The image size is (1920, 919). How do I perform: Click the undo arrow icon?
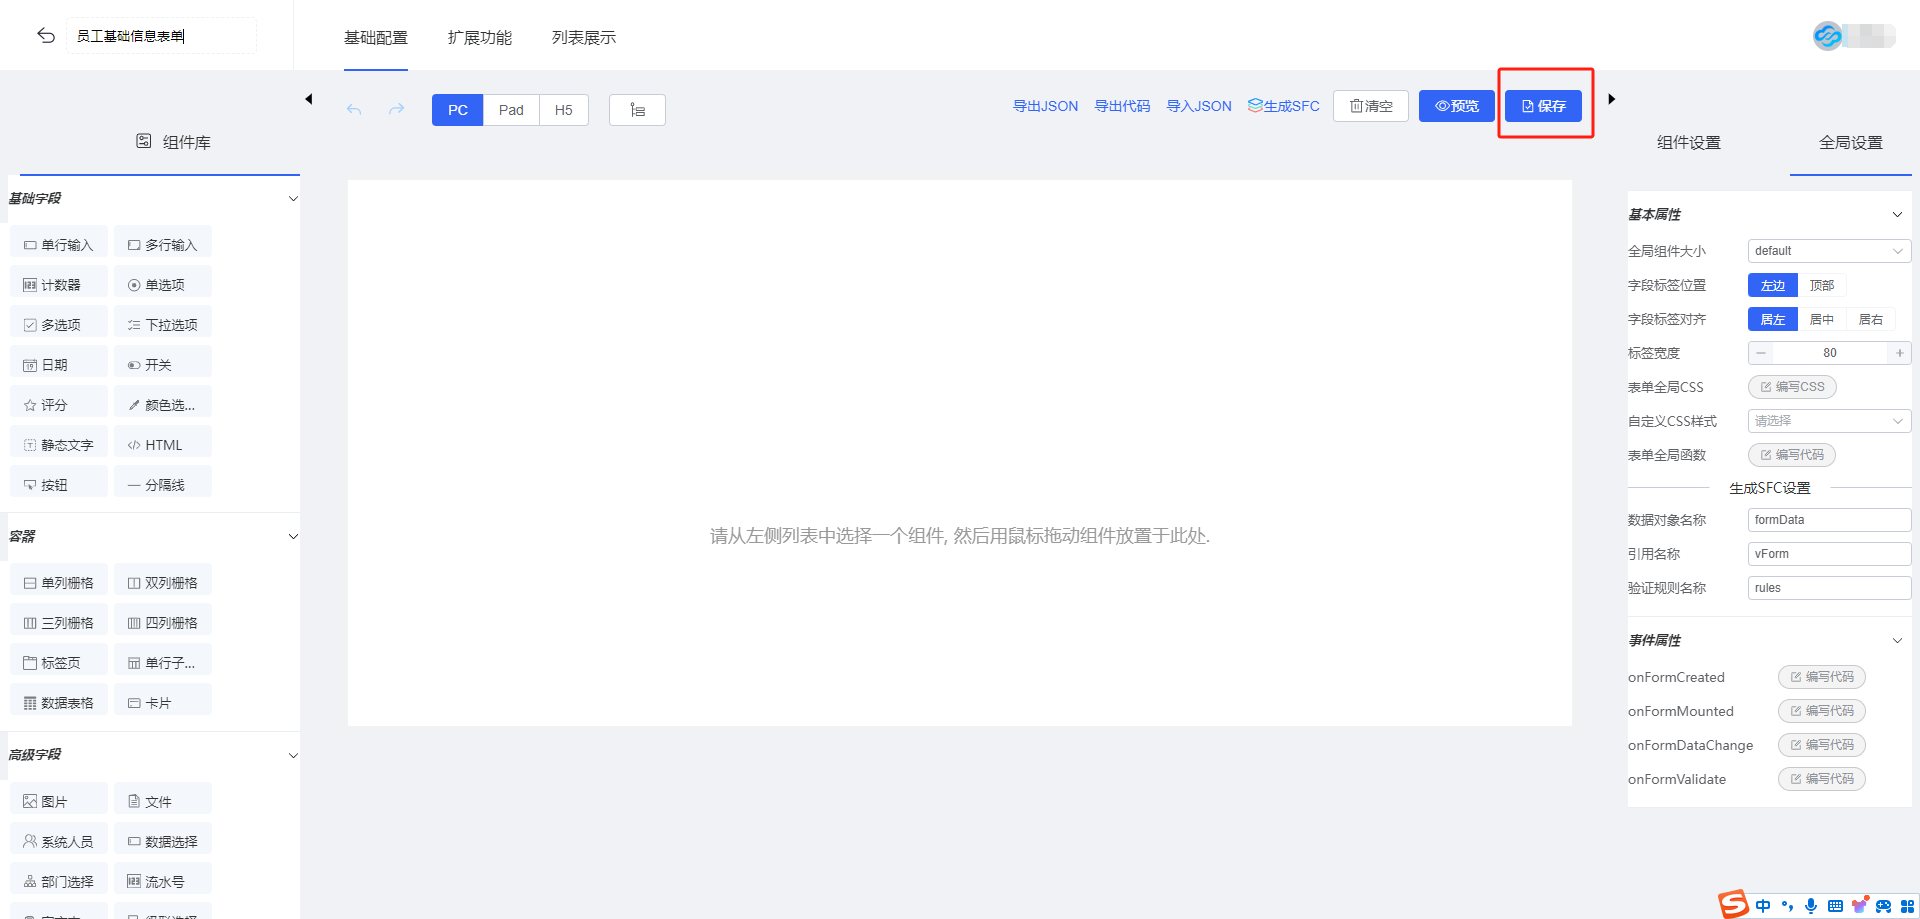tap(354, 109)
